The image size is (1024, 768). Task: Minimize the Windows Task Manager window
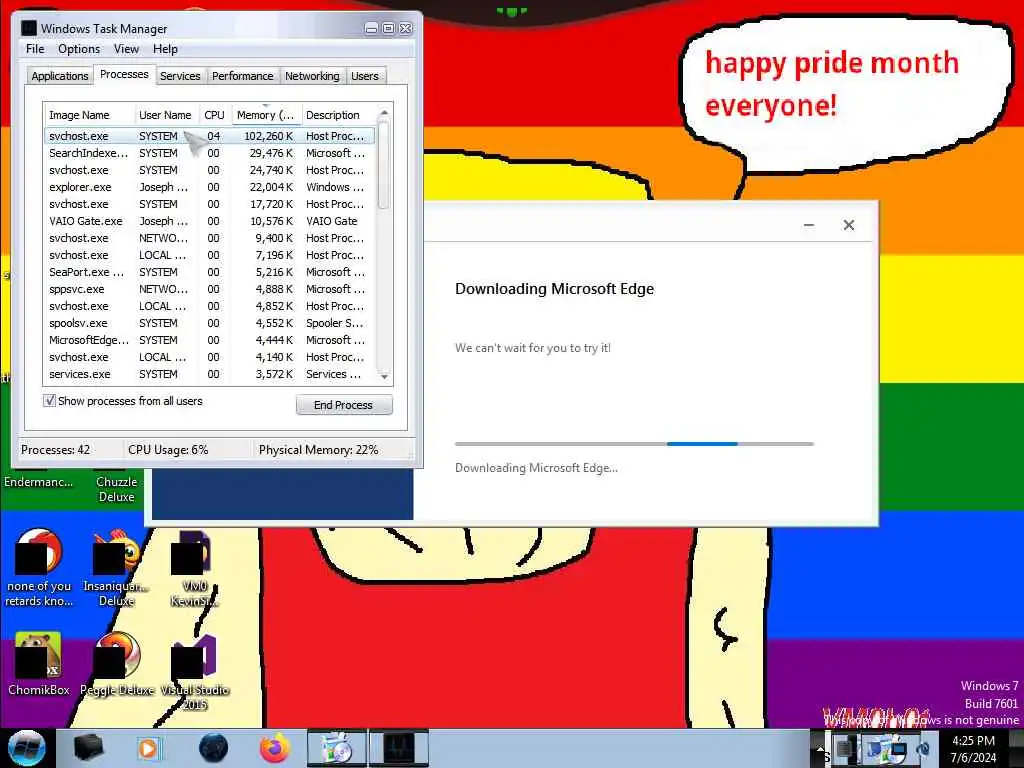[x=371, y=28]
